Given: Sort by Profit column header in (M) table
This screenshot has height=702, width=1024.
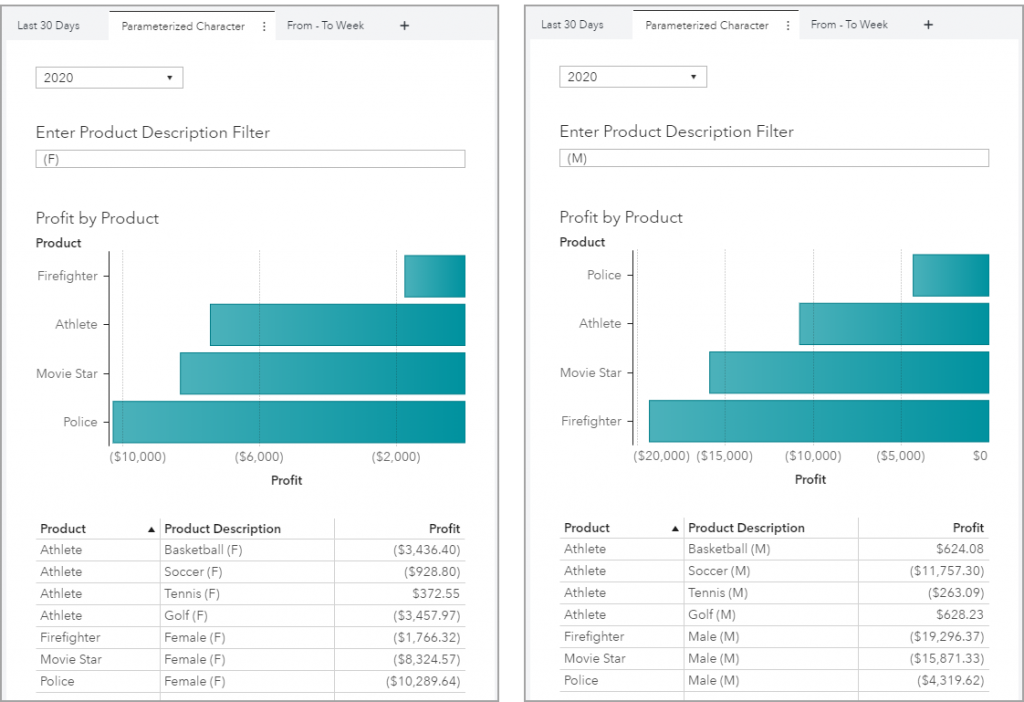Looking at the screenshot, I should 968,528.
